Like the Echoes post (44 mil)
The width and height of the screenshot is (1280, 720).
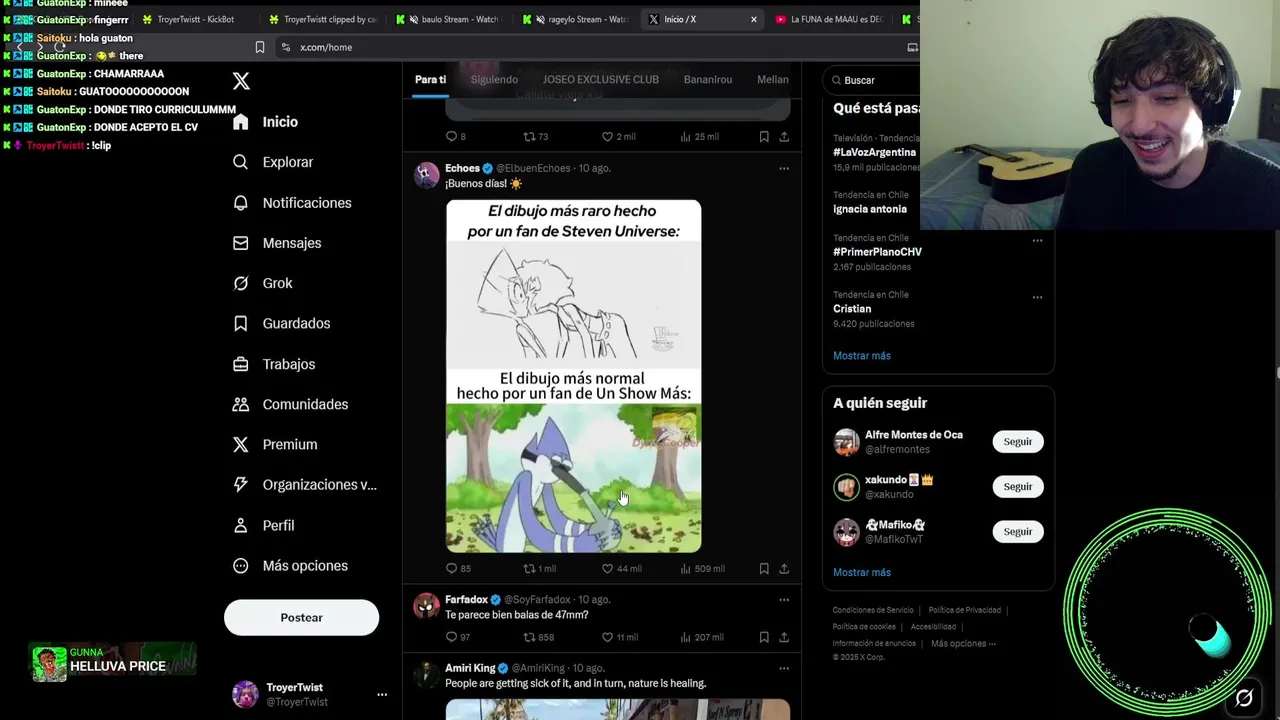tap(621, 568)
